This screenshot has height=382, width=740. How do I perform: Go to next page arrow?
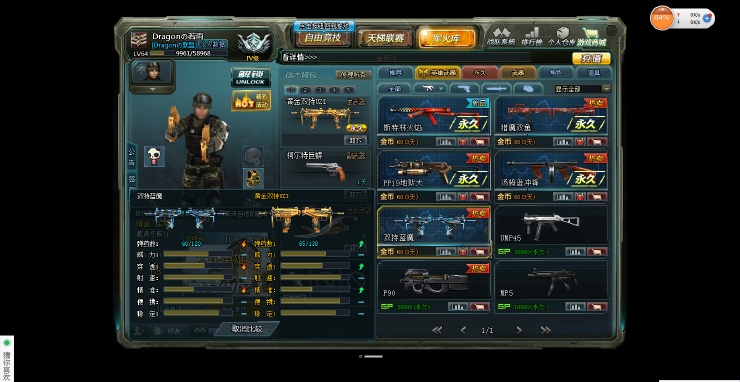click(x=519, y=330)
